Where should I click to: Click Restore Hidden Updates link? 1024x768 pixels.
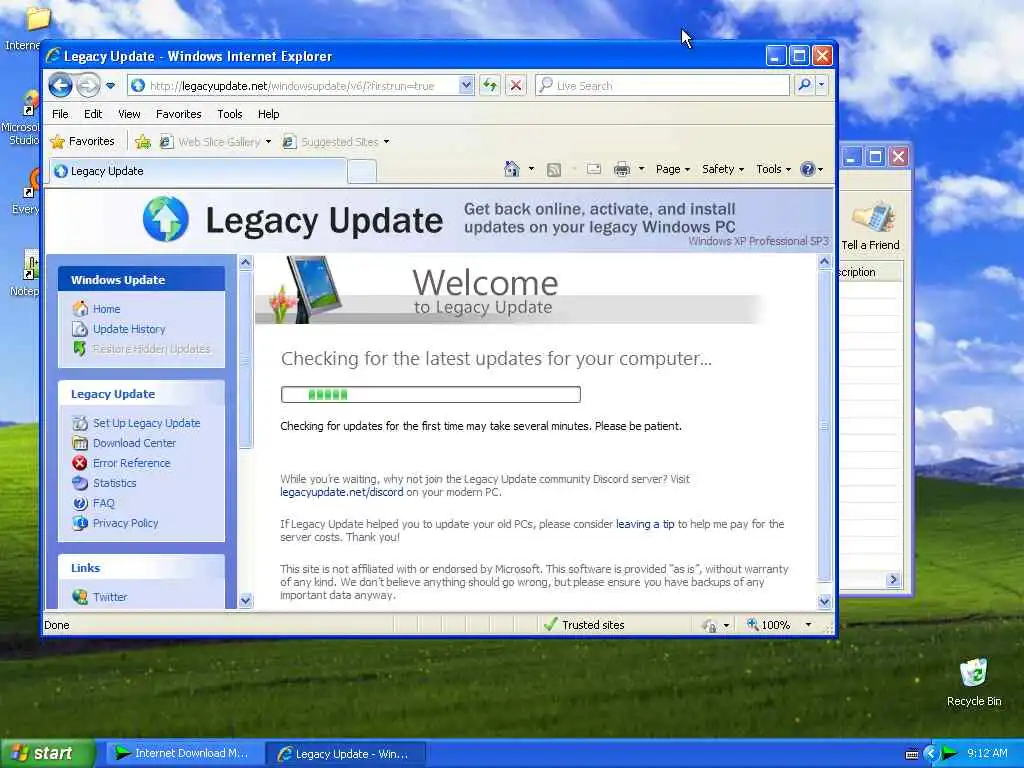(x=152, y=349)
